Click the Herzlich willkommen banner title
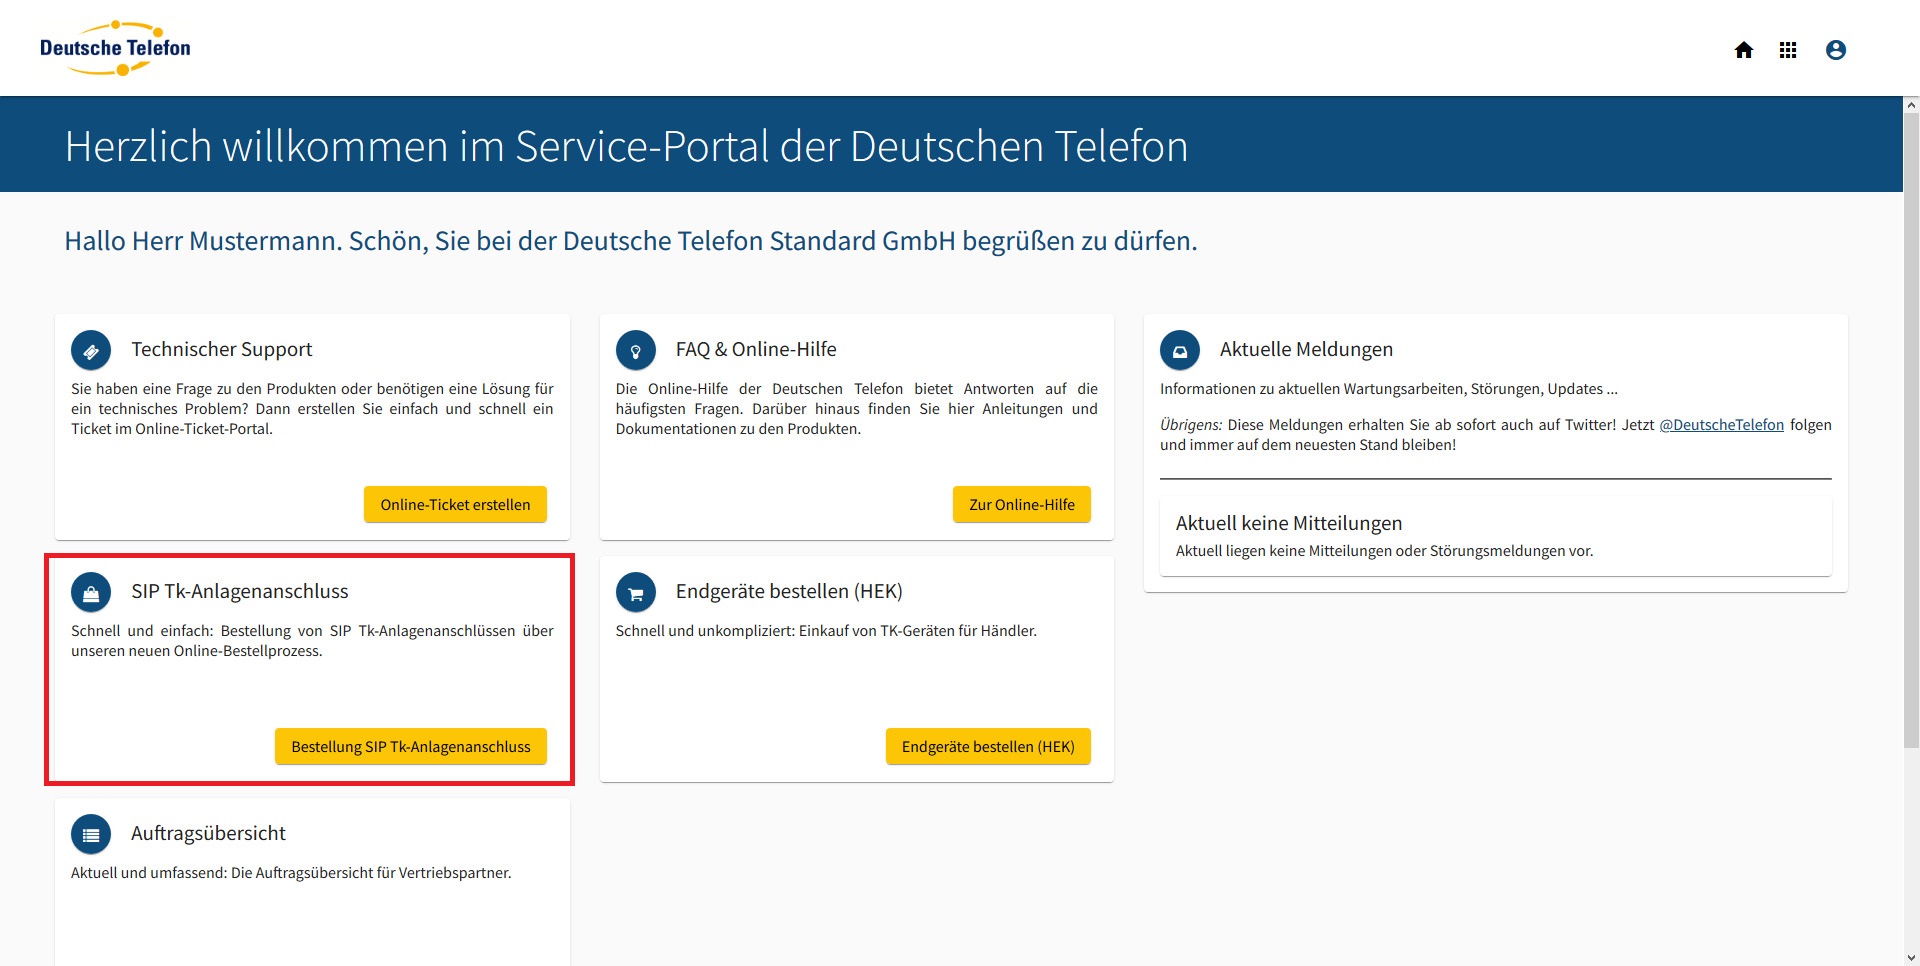The image size is (1920, 966). 627,146
